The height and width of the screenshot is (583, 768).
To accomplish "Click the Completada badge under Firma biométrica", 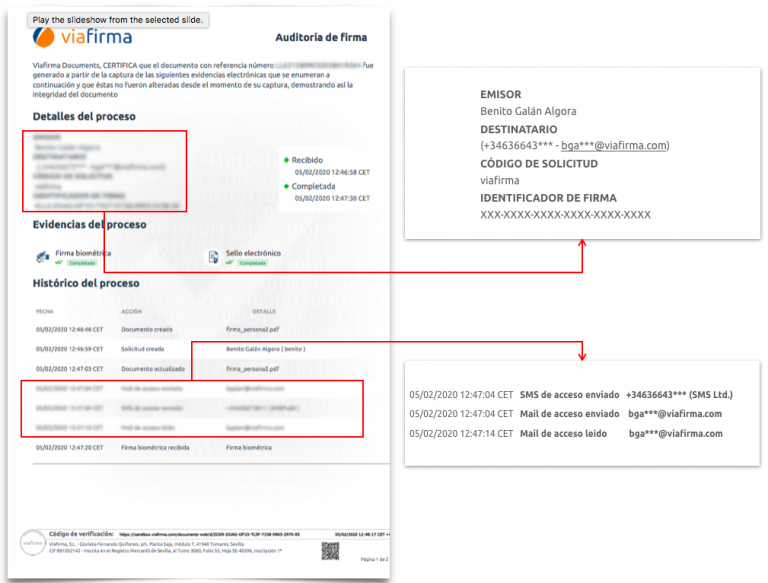I will (x=82, y=263).
